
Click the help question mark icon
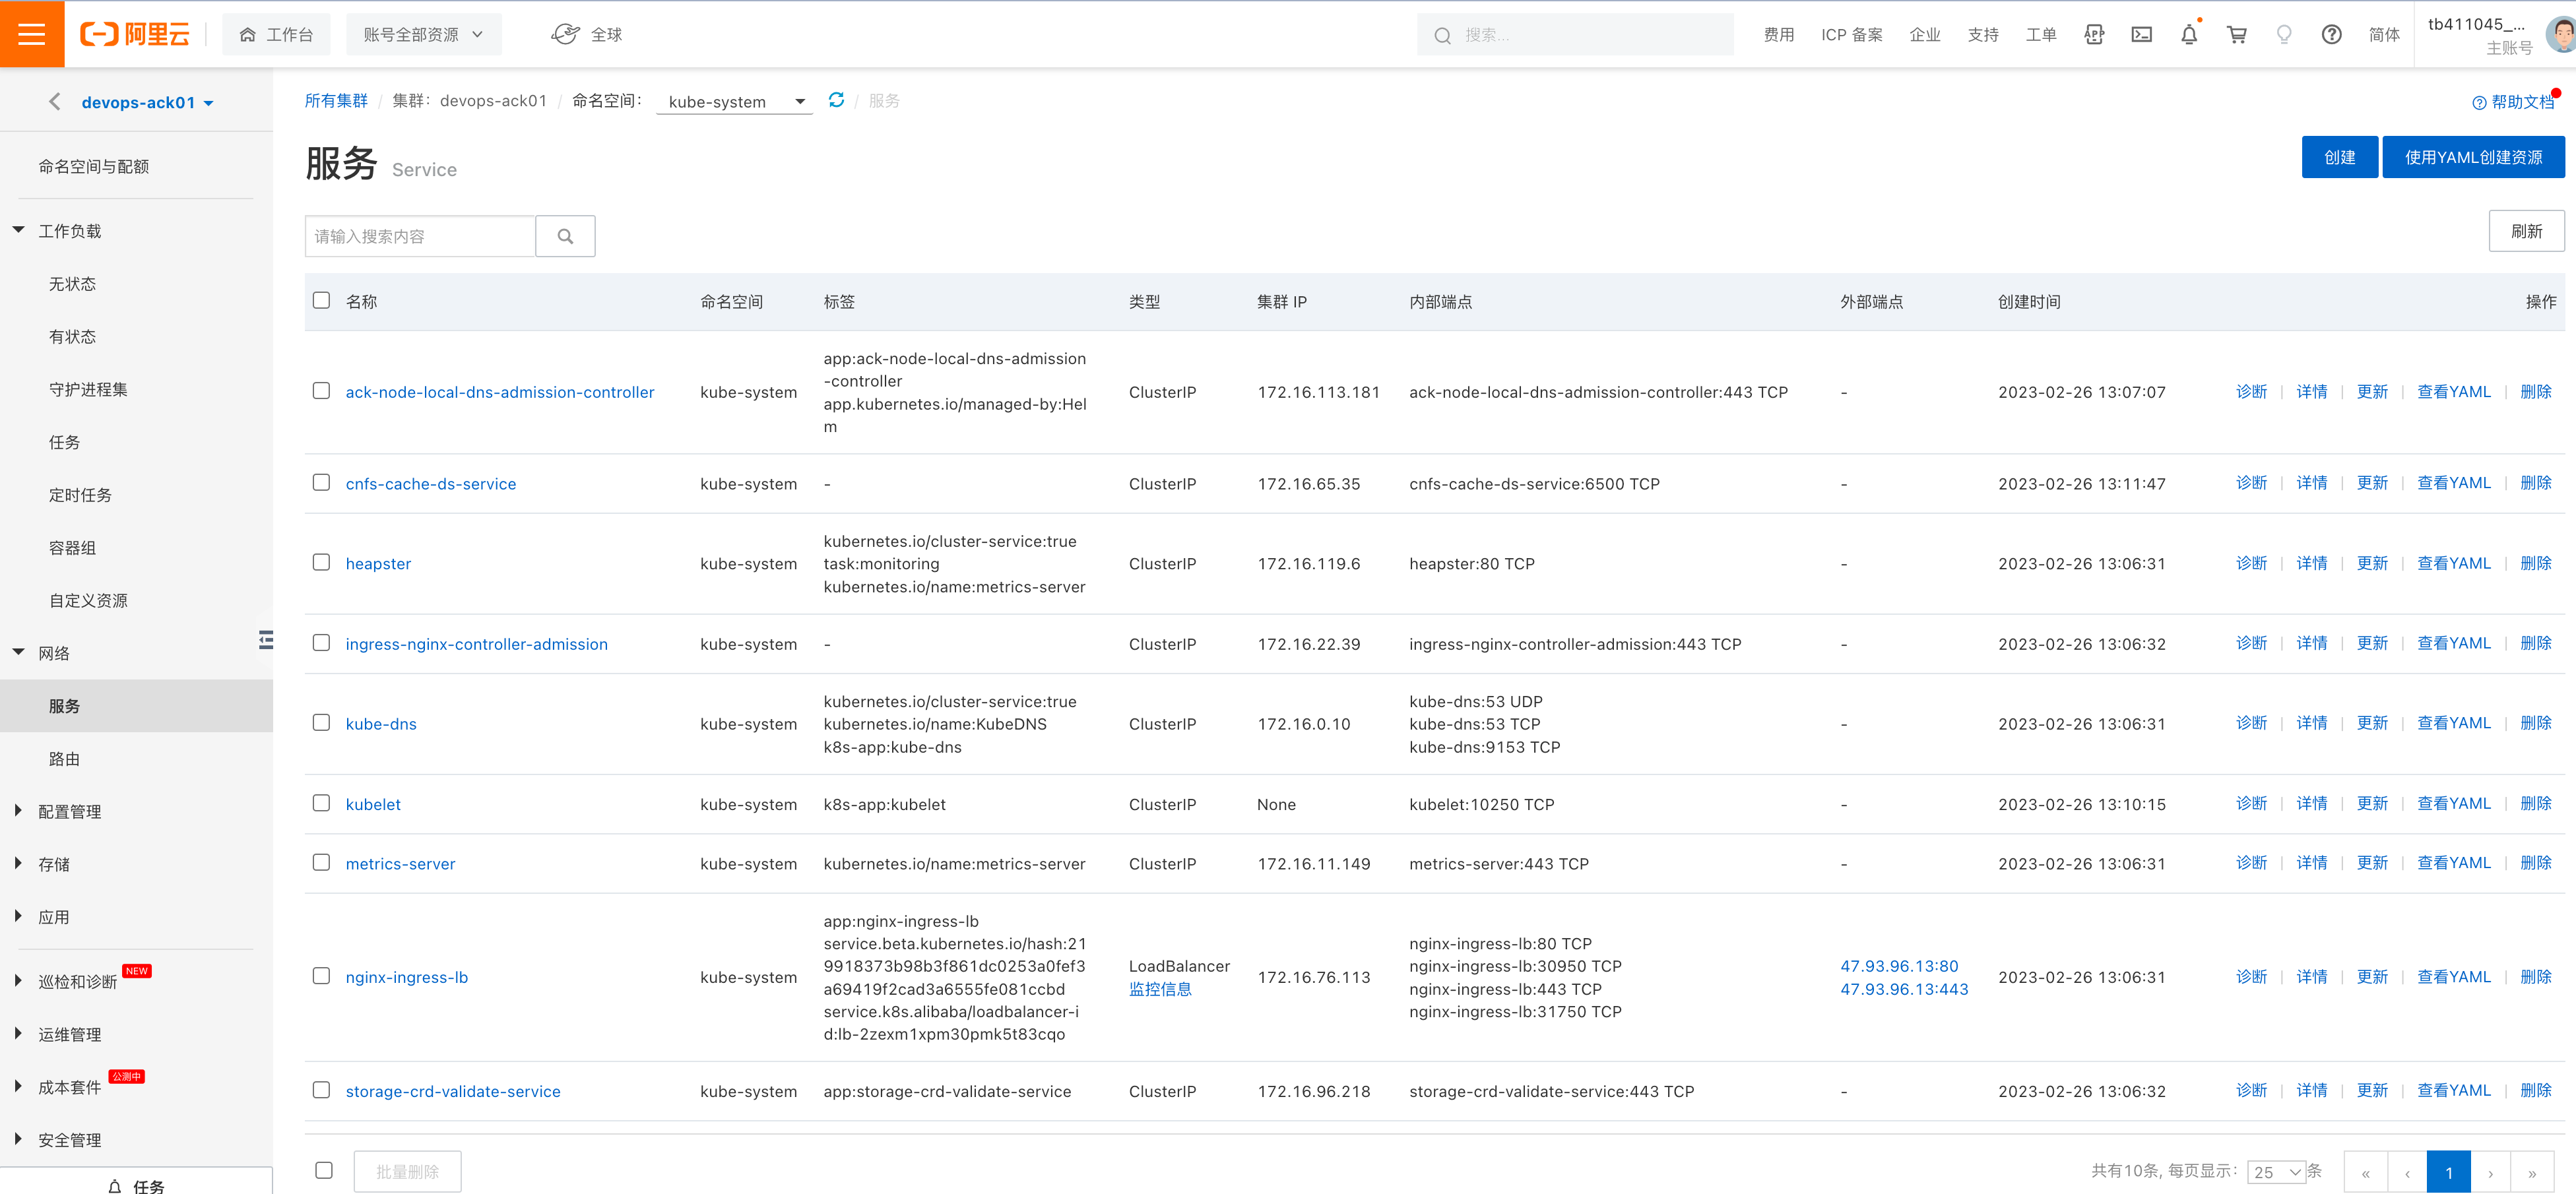point(2331,35)
